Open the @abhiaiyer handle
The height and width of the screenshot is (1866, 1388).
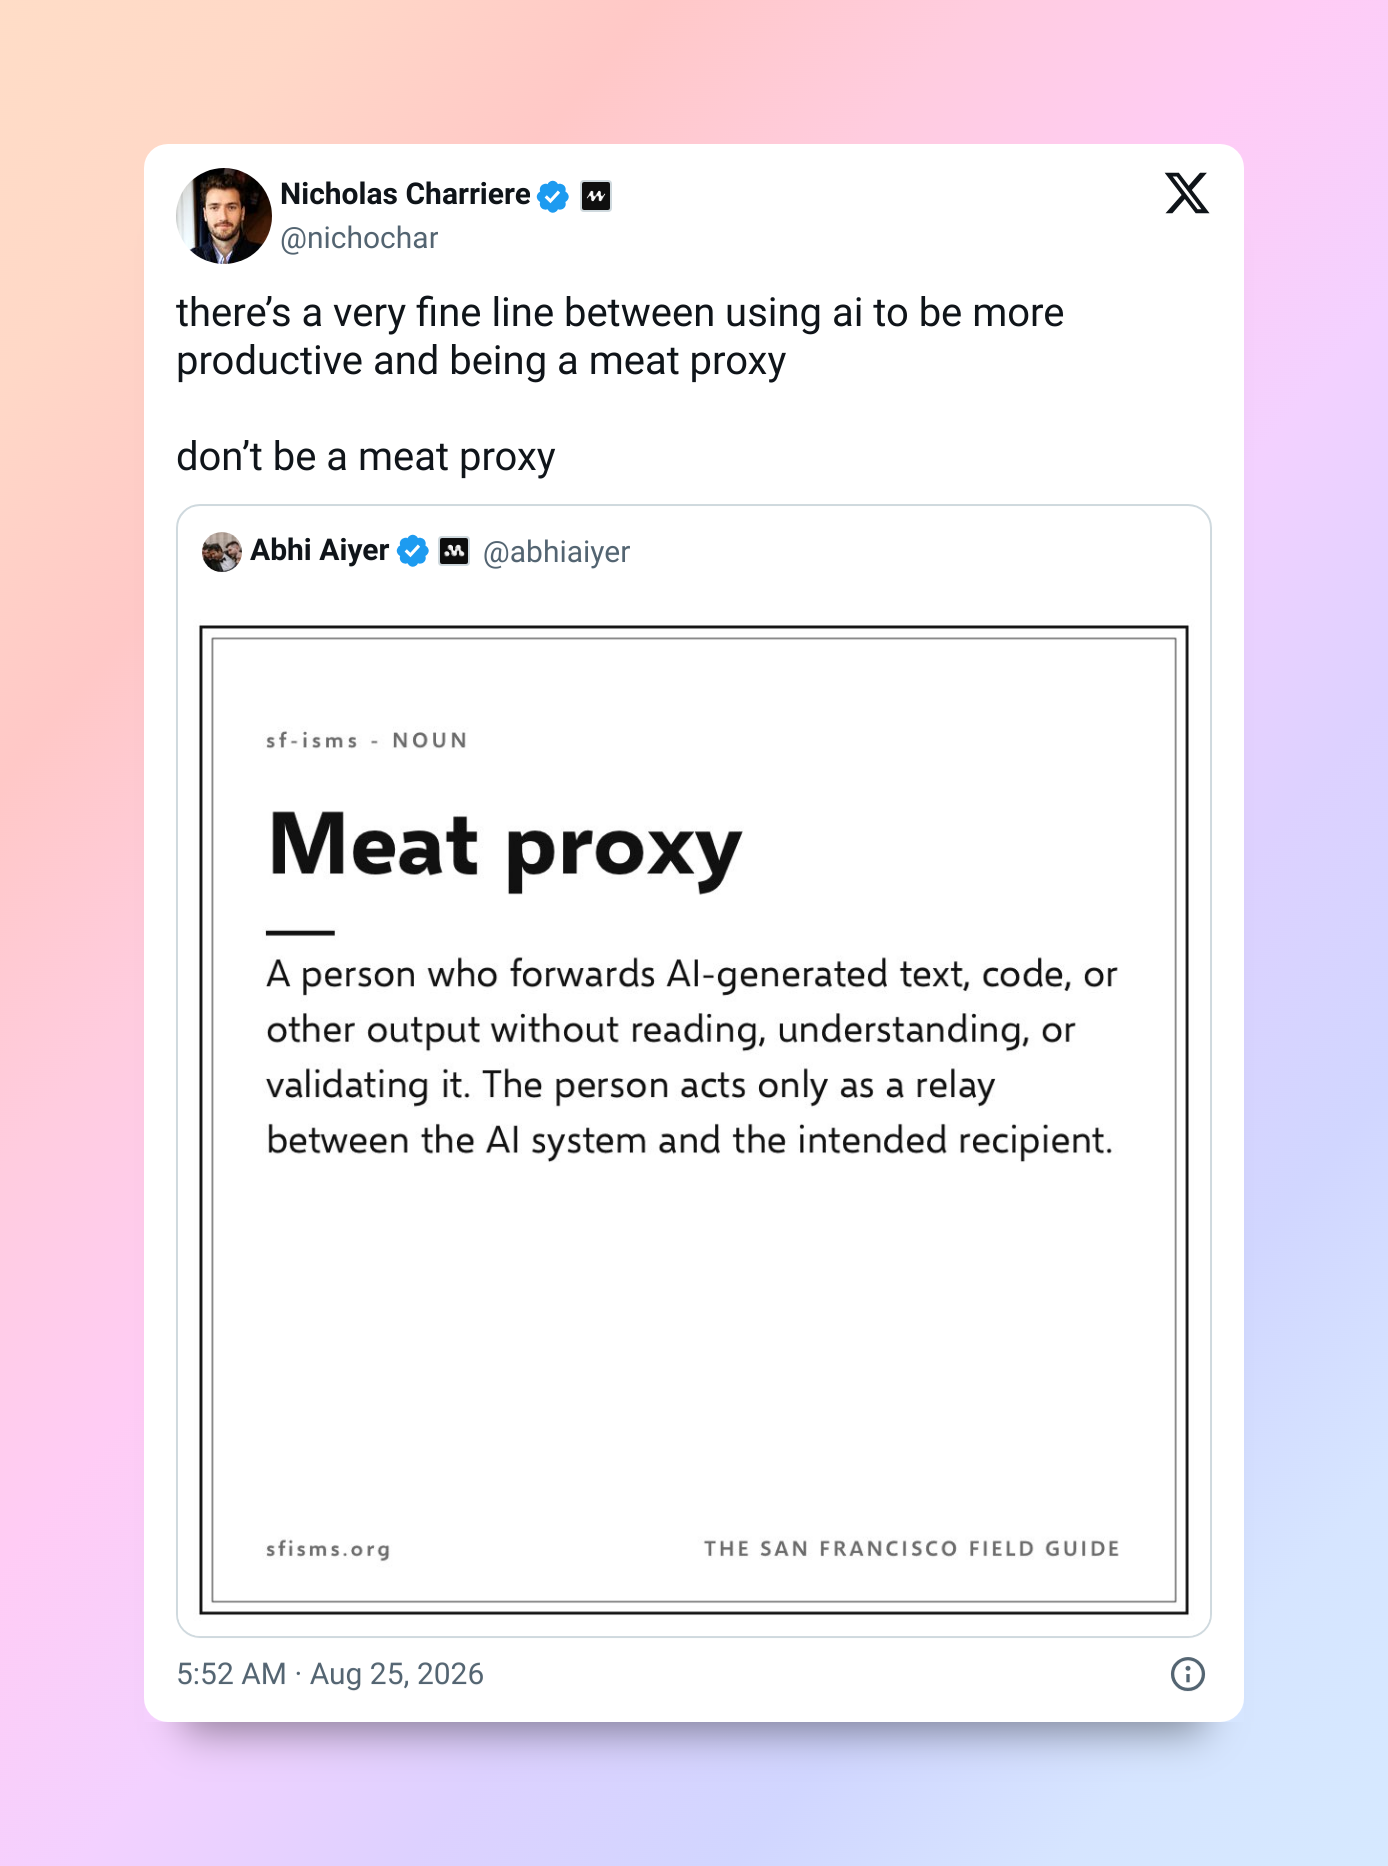point(556,552)
